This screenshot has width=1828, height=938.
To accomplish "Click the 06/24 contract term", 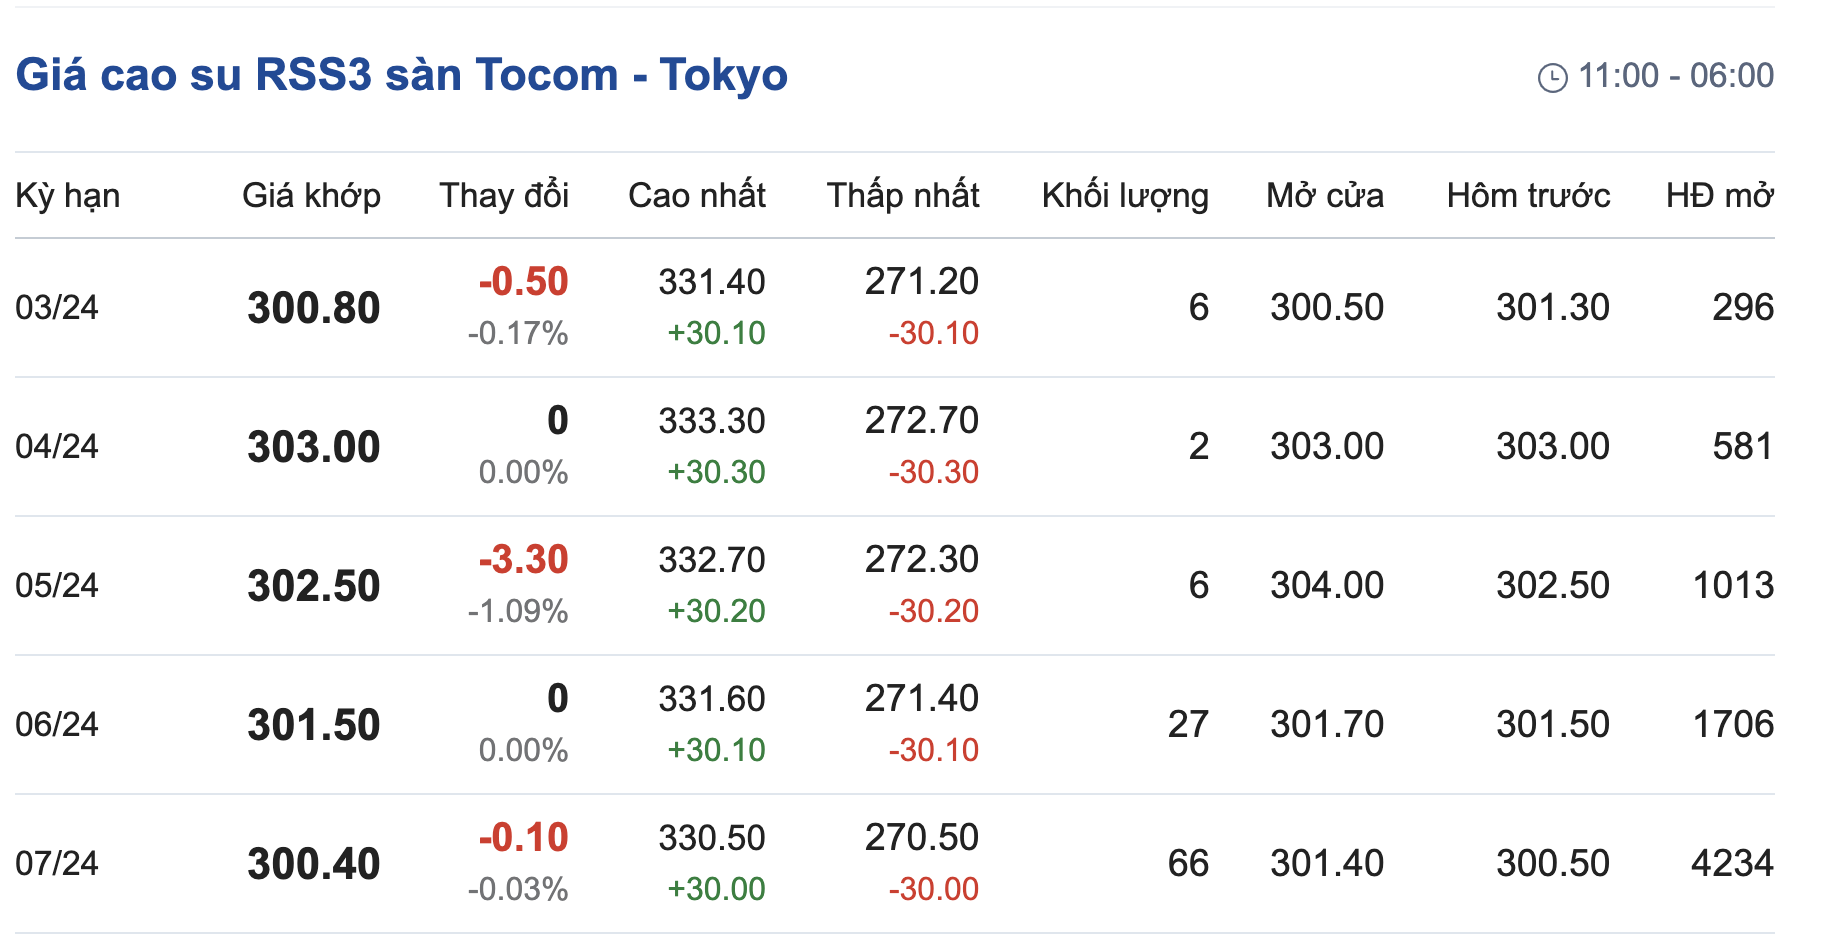I will point(57,724).
